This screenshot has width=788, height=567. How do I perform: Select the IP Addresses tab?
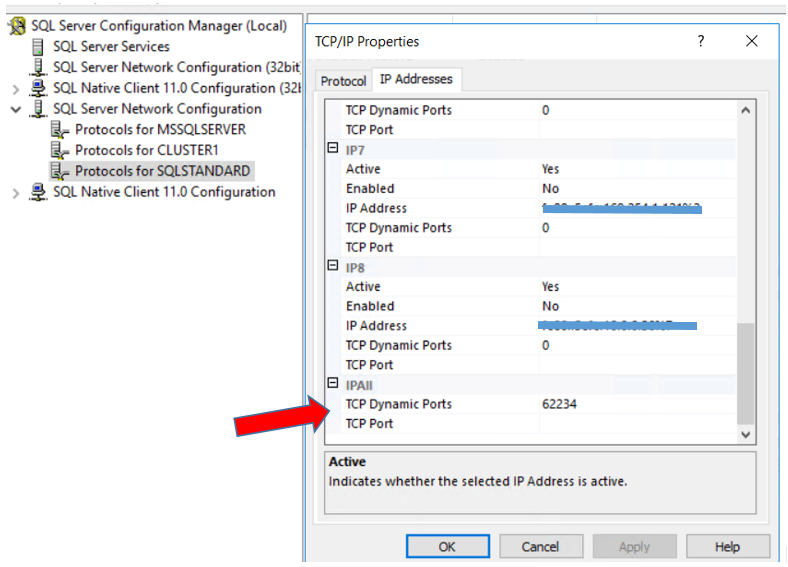point(416,79)
